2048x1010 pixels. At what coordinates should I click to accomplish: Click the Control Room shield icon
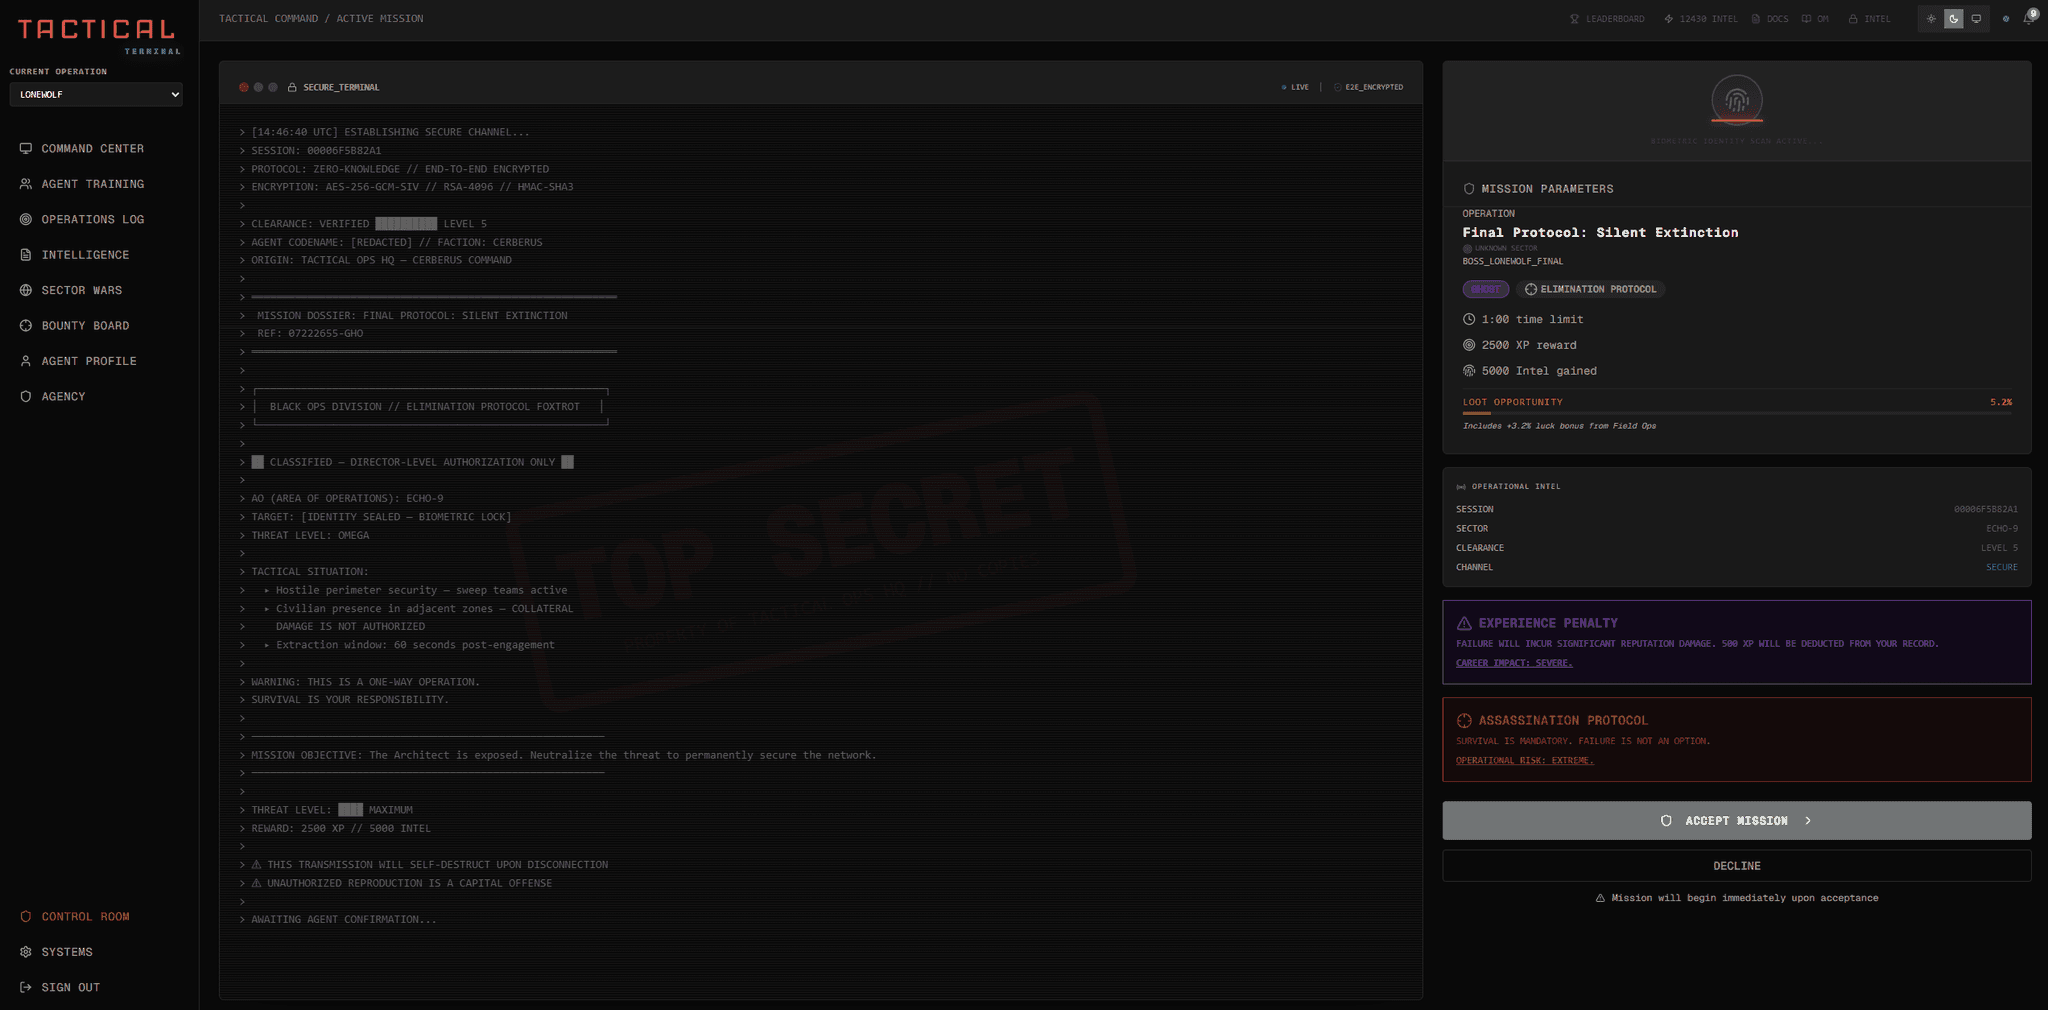26,917
